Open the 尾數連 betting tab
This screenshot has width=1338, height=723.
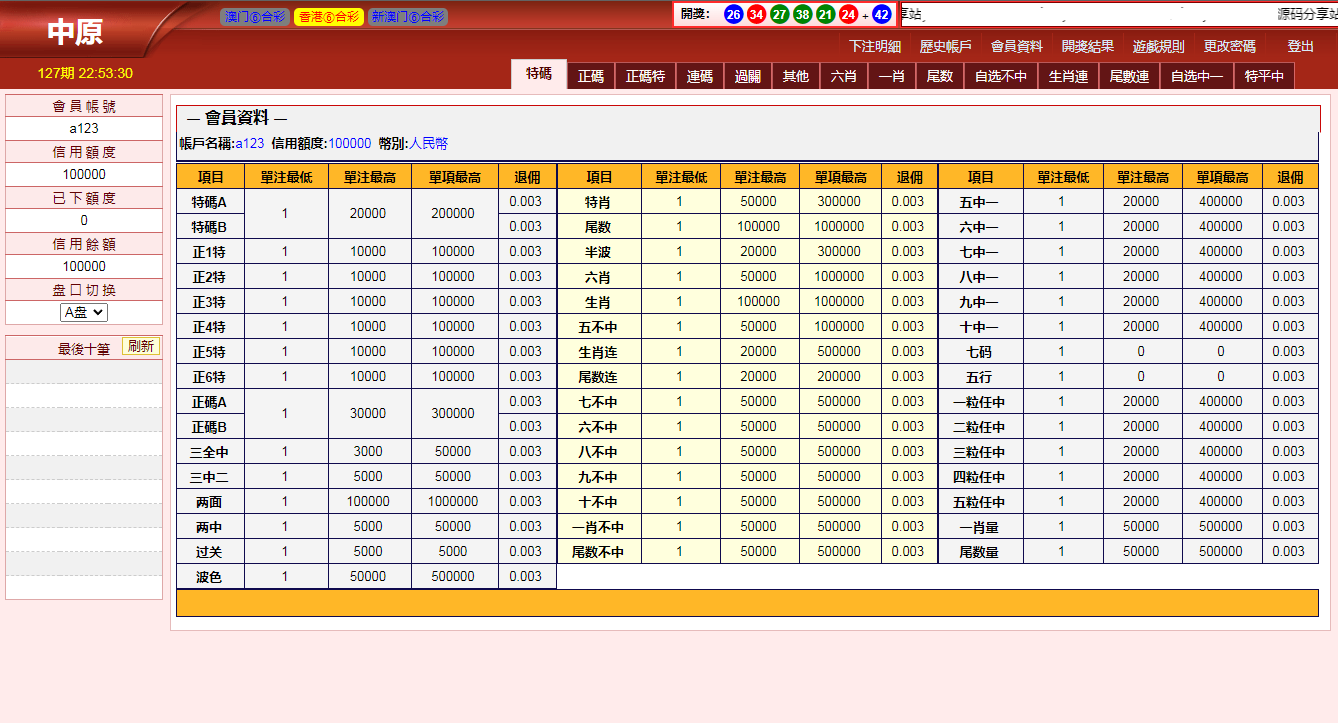click(1129, 76)
